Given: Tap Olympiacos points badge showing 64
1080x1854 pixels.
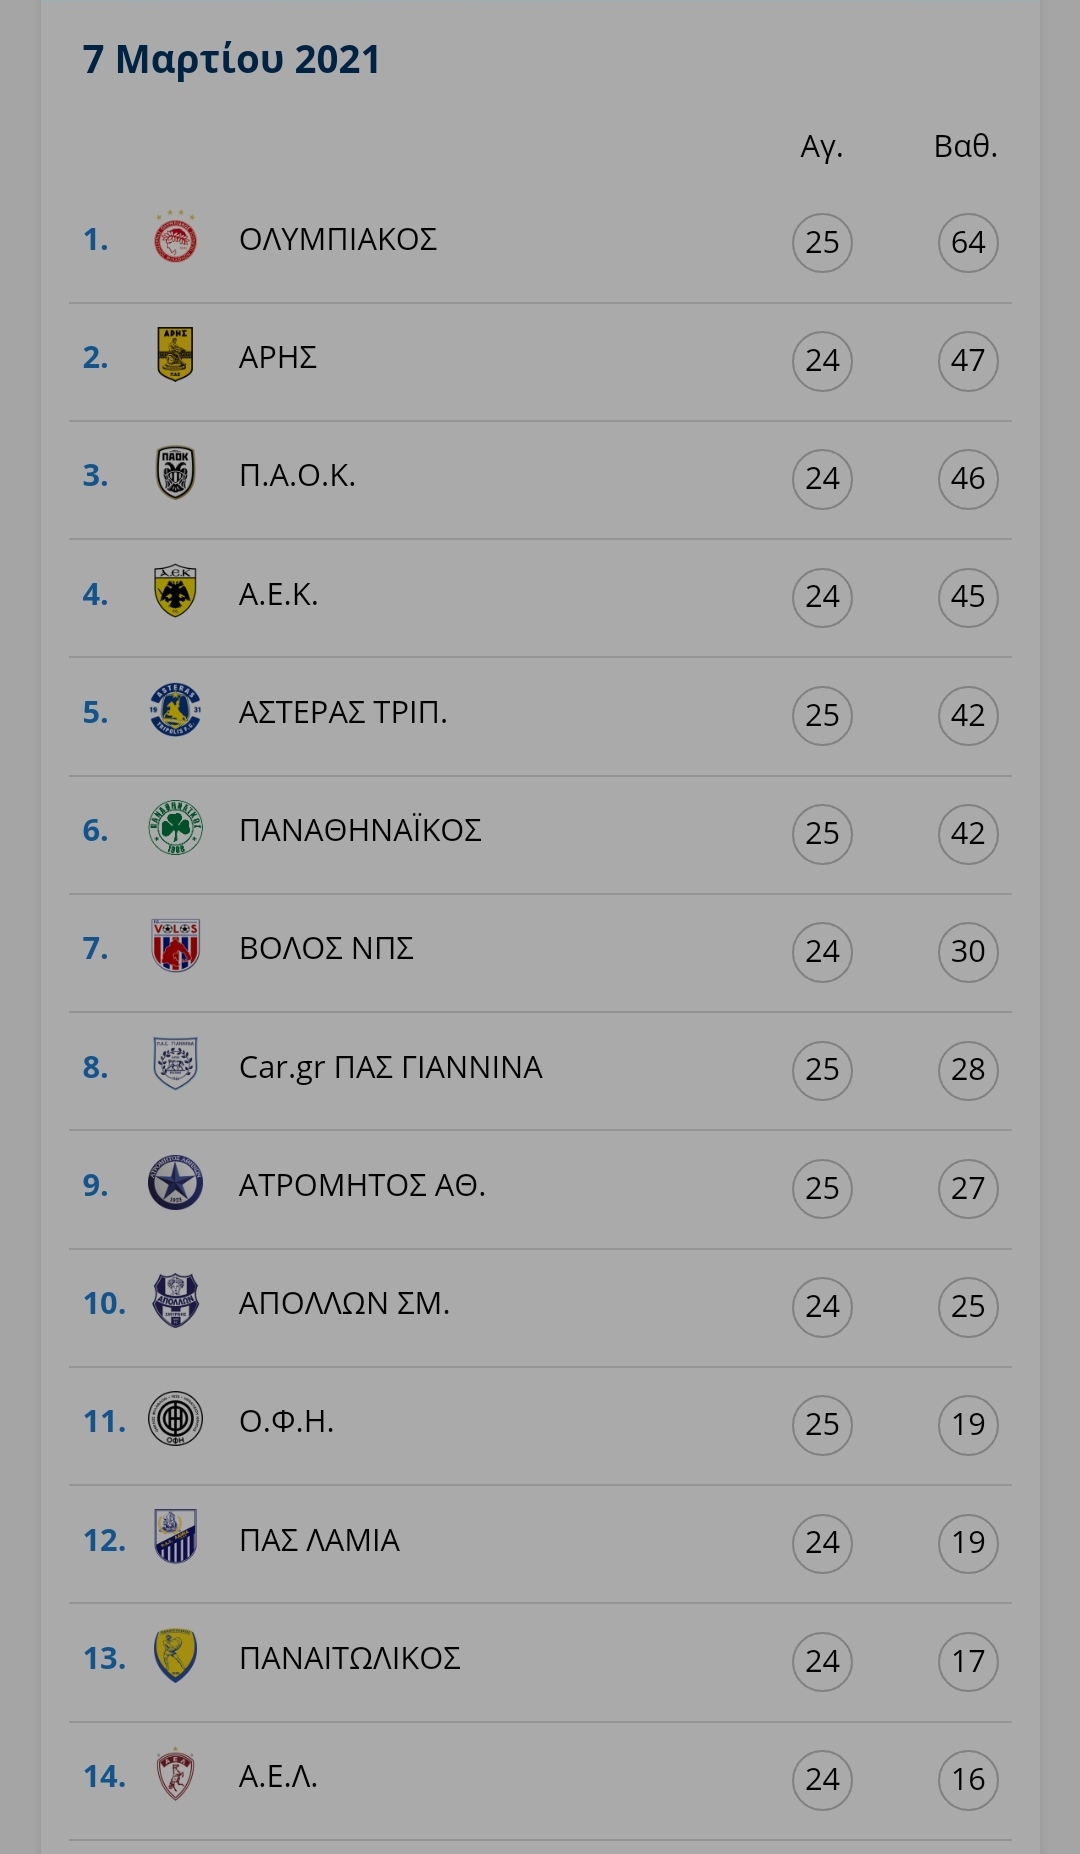Looking at the screenshot, I should click(x=968, y=242).
